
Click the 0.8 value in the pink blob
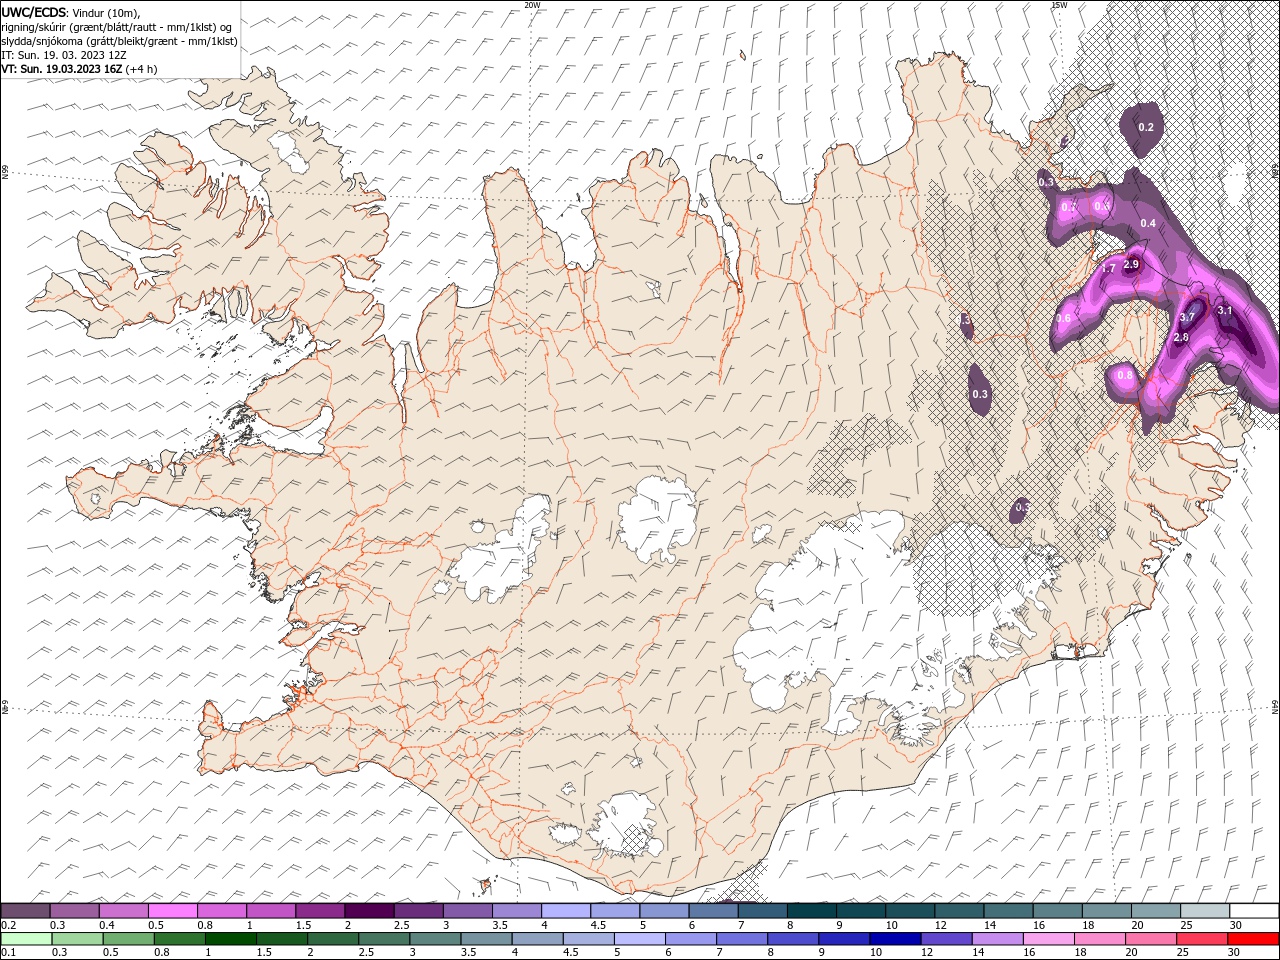tap(1125, 375)
